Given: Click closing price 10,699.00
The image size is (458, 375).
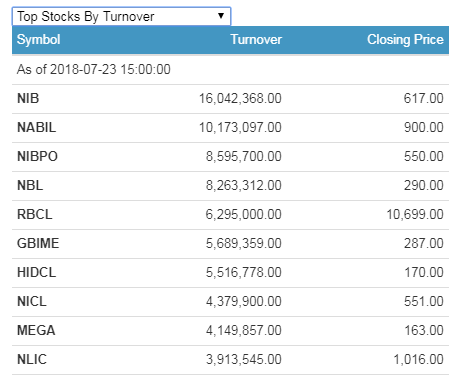Looking at the screenshot, I should click(415, 214).
